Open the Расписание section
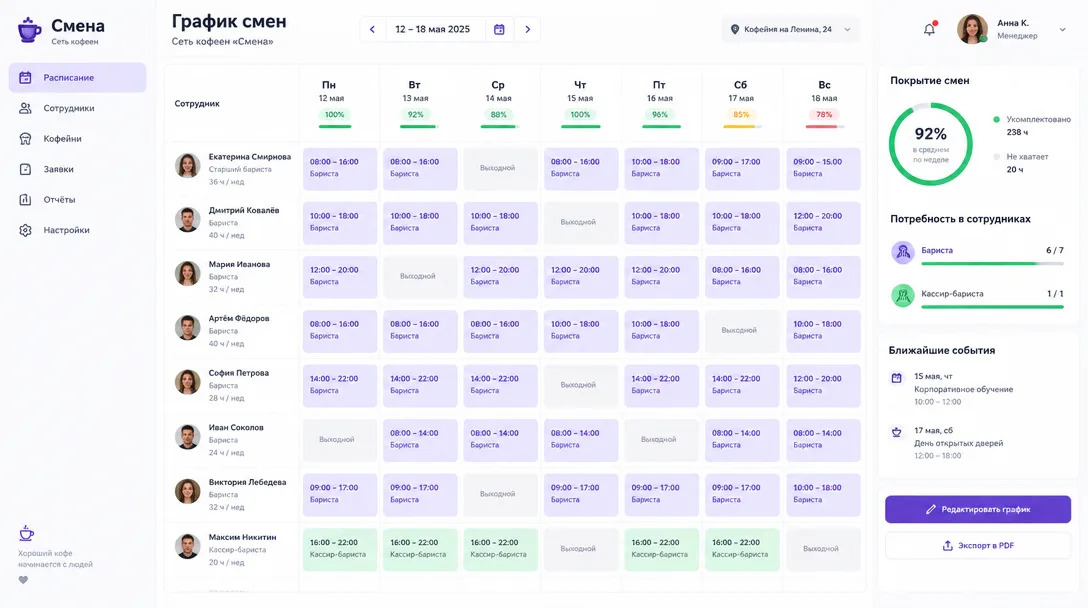Screen dimensions: 1088x608 [x=78, y=78]
